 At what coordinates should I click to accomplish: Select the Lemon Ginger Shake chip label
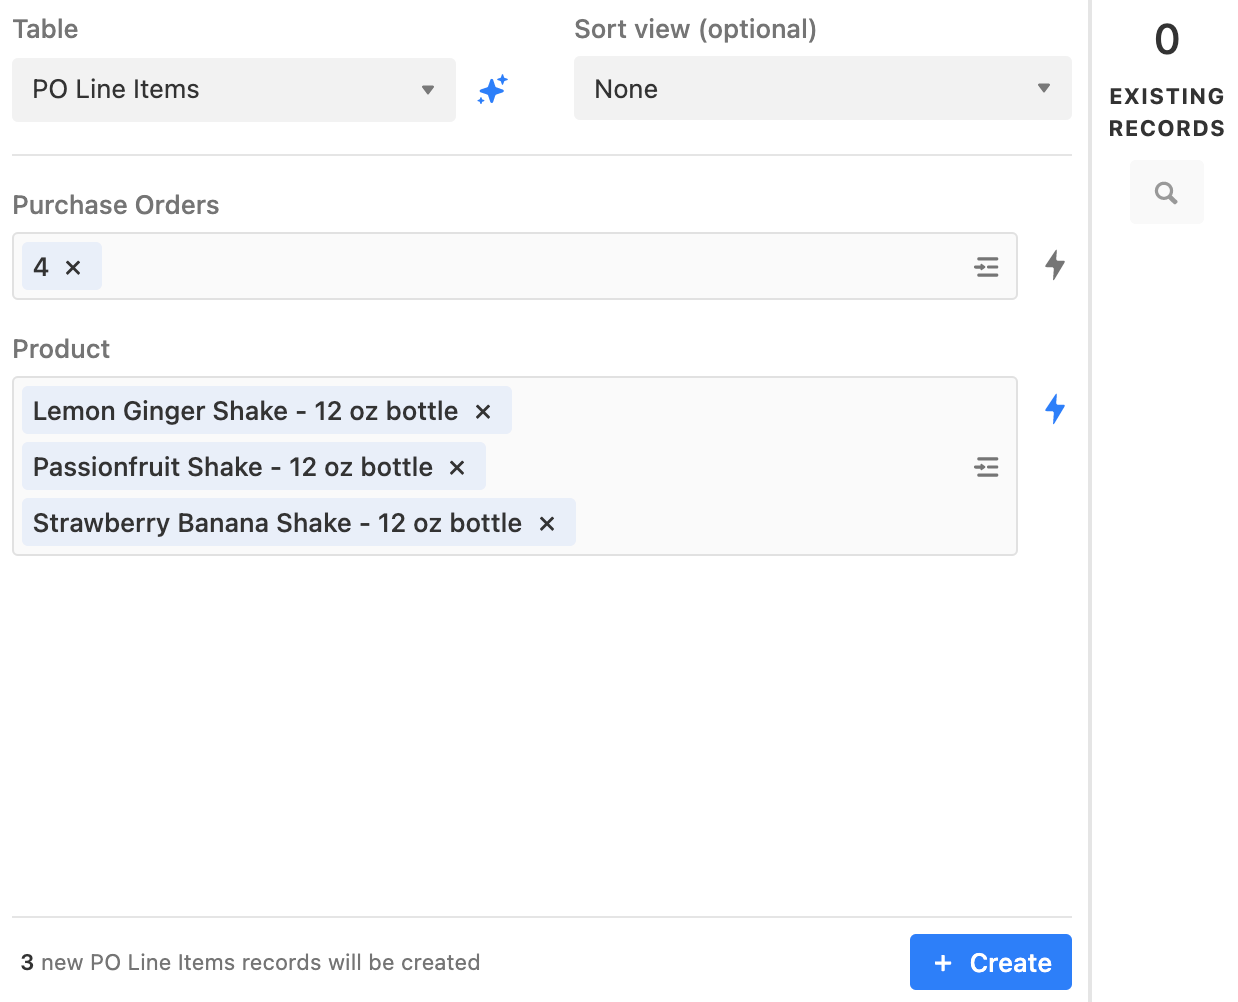click(x=245, y=411)
